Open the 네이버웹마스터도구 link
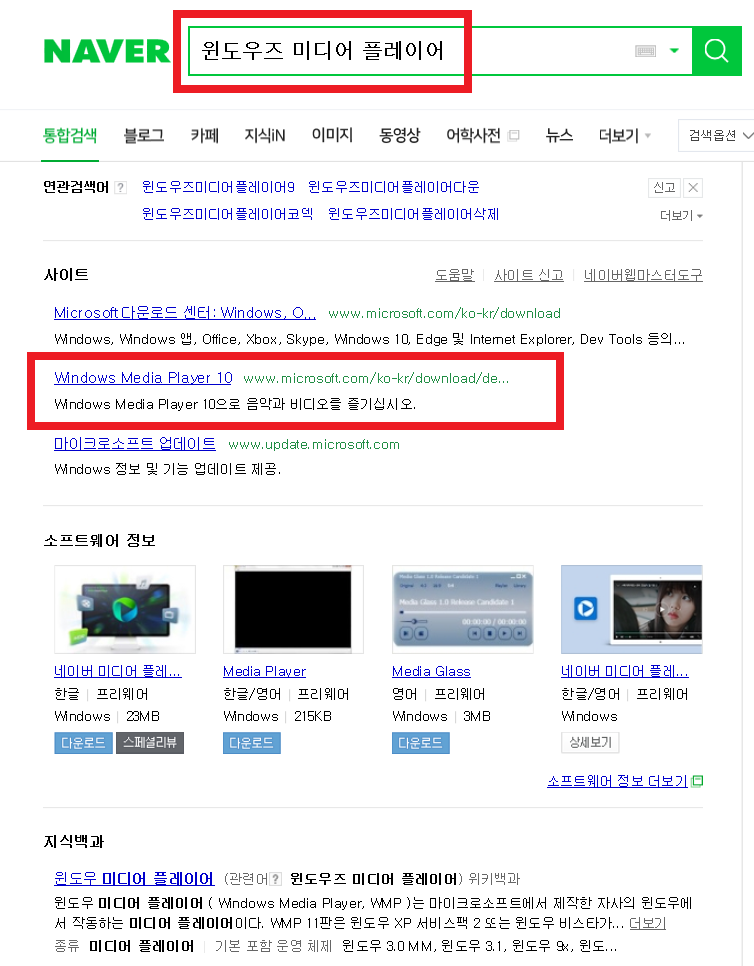Image resolution: width=754 pixels, height=966 pixels. [643, 275]
